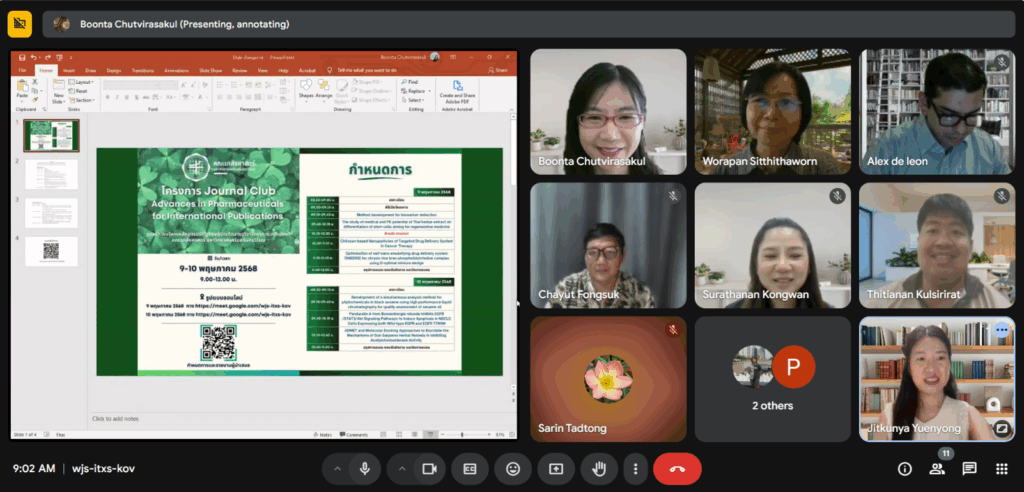The image size is (1024, 492).
Task: Open the options dots on Jitkunya Yuenyong tile
Action: click(x=1002, y=331)
